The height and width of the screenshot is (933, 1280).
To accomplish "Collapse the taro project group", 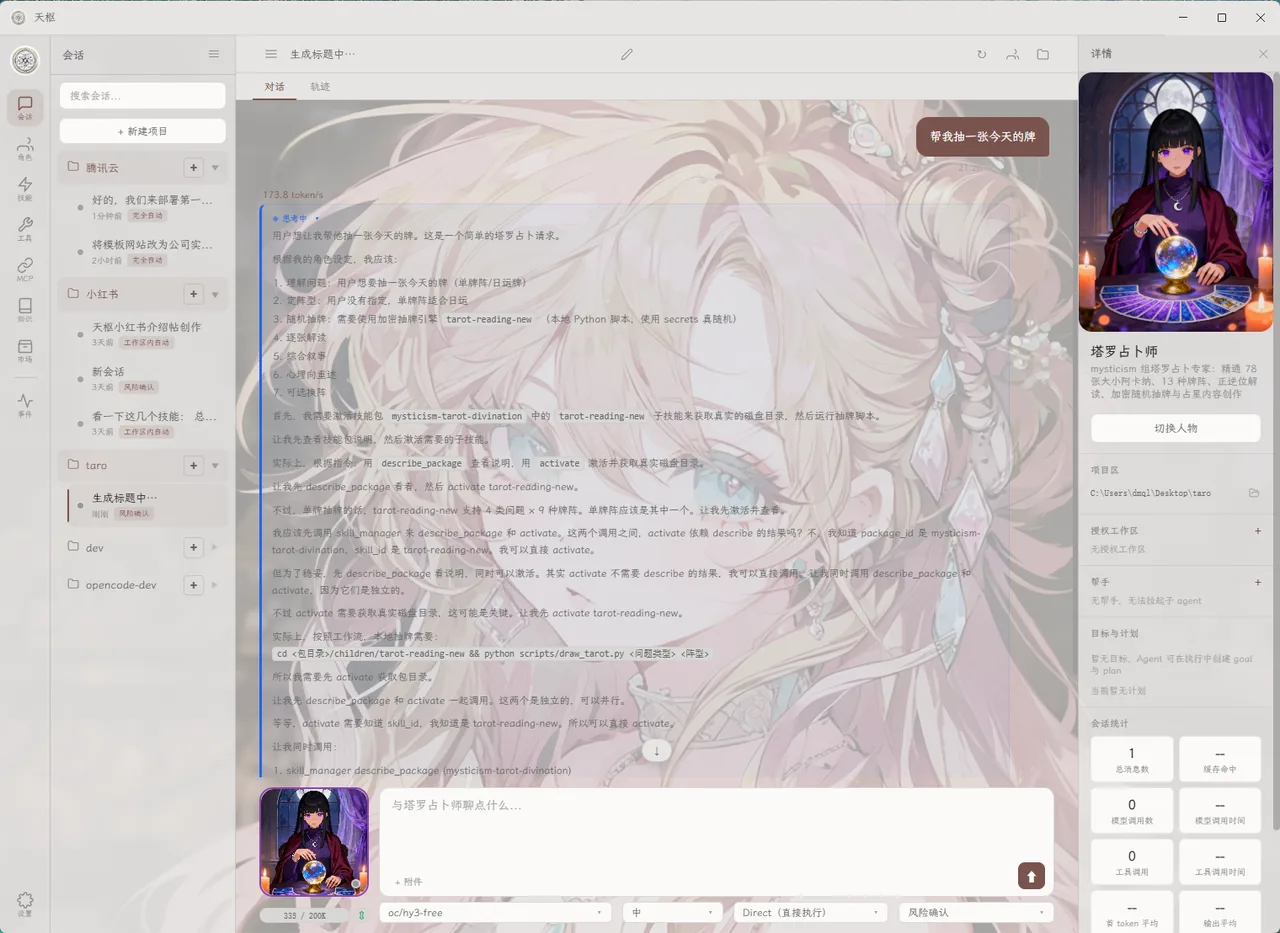I will pyautogui.click(x=215, y=465).
